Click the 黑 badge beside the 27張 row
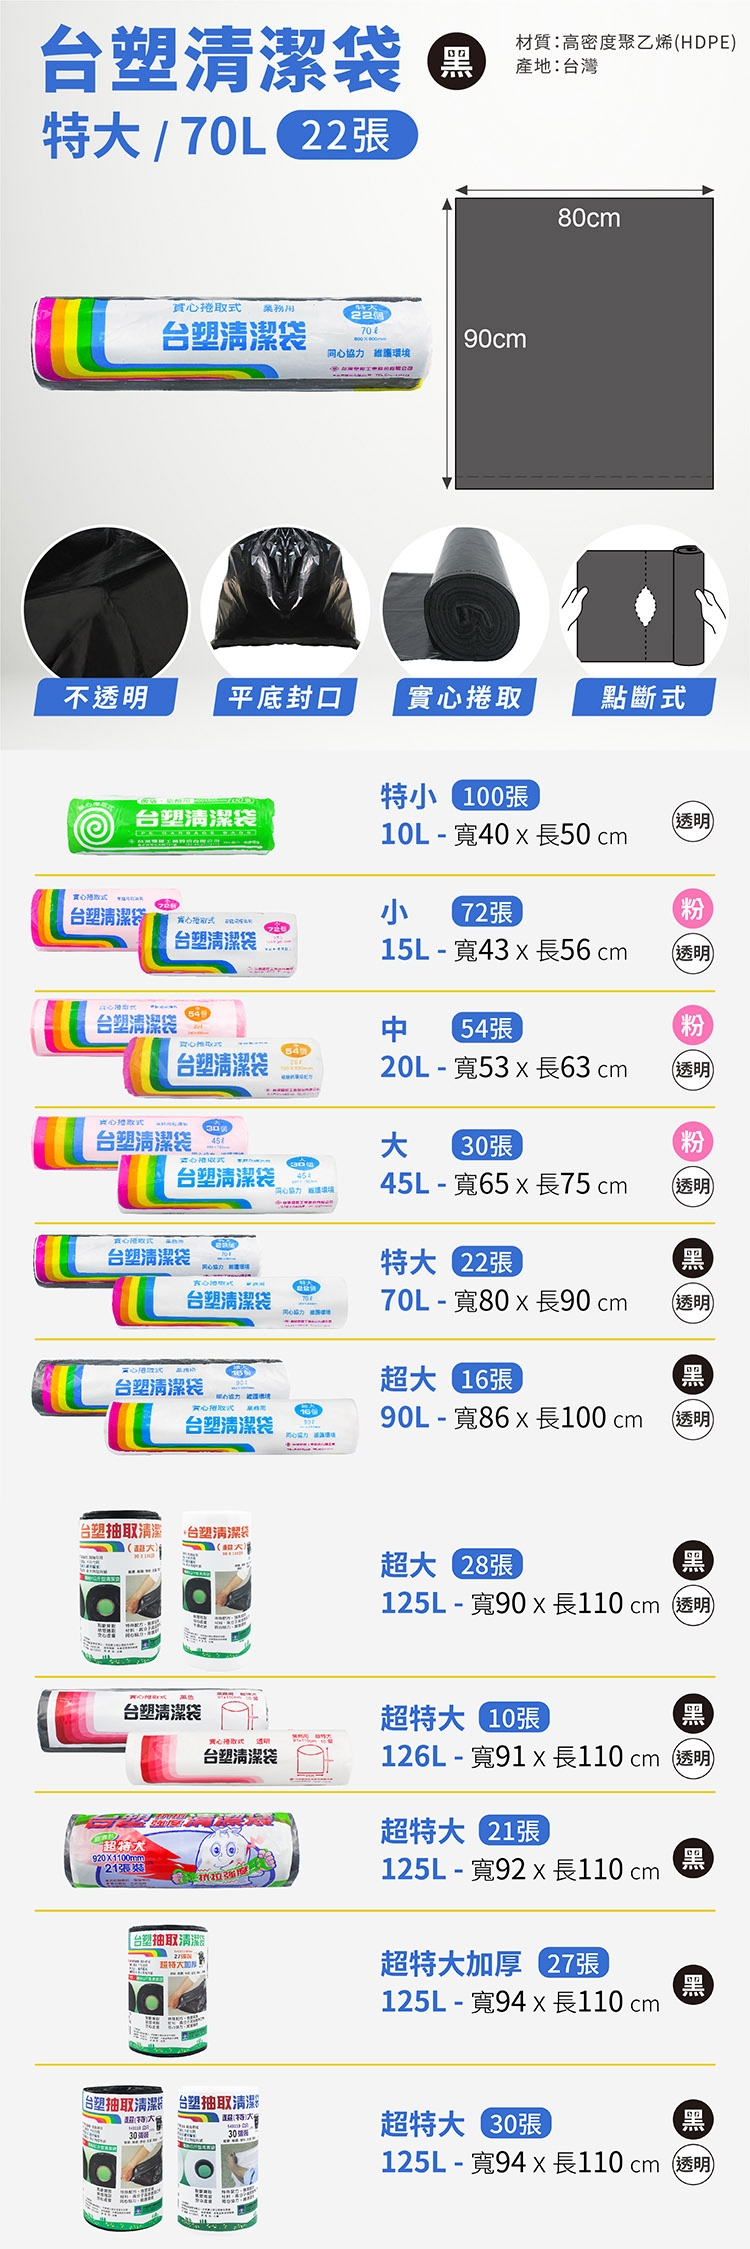Image resolution: width=750 pixels, height=2249 pixels. pos(693,1985)
